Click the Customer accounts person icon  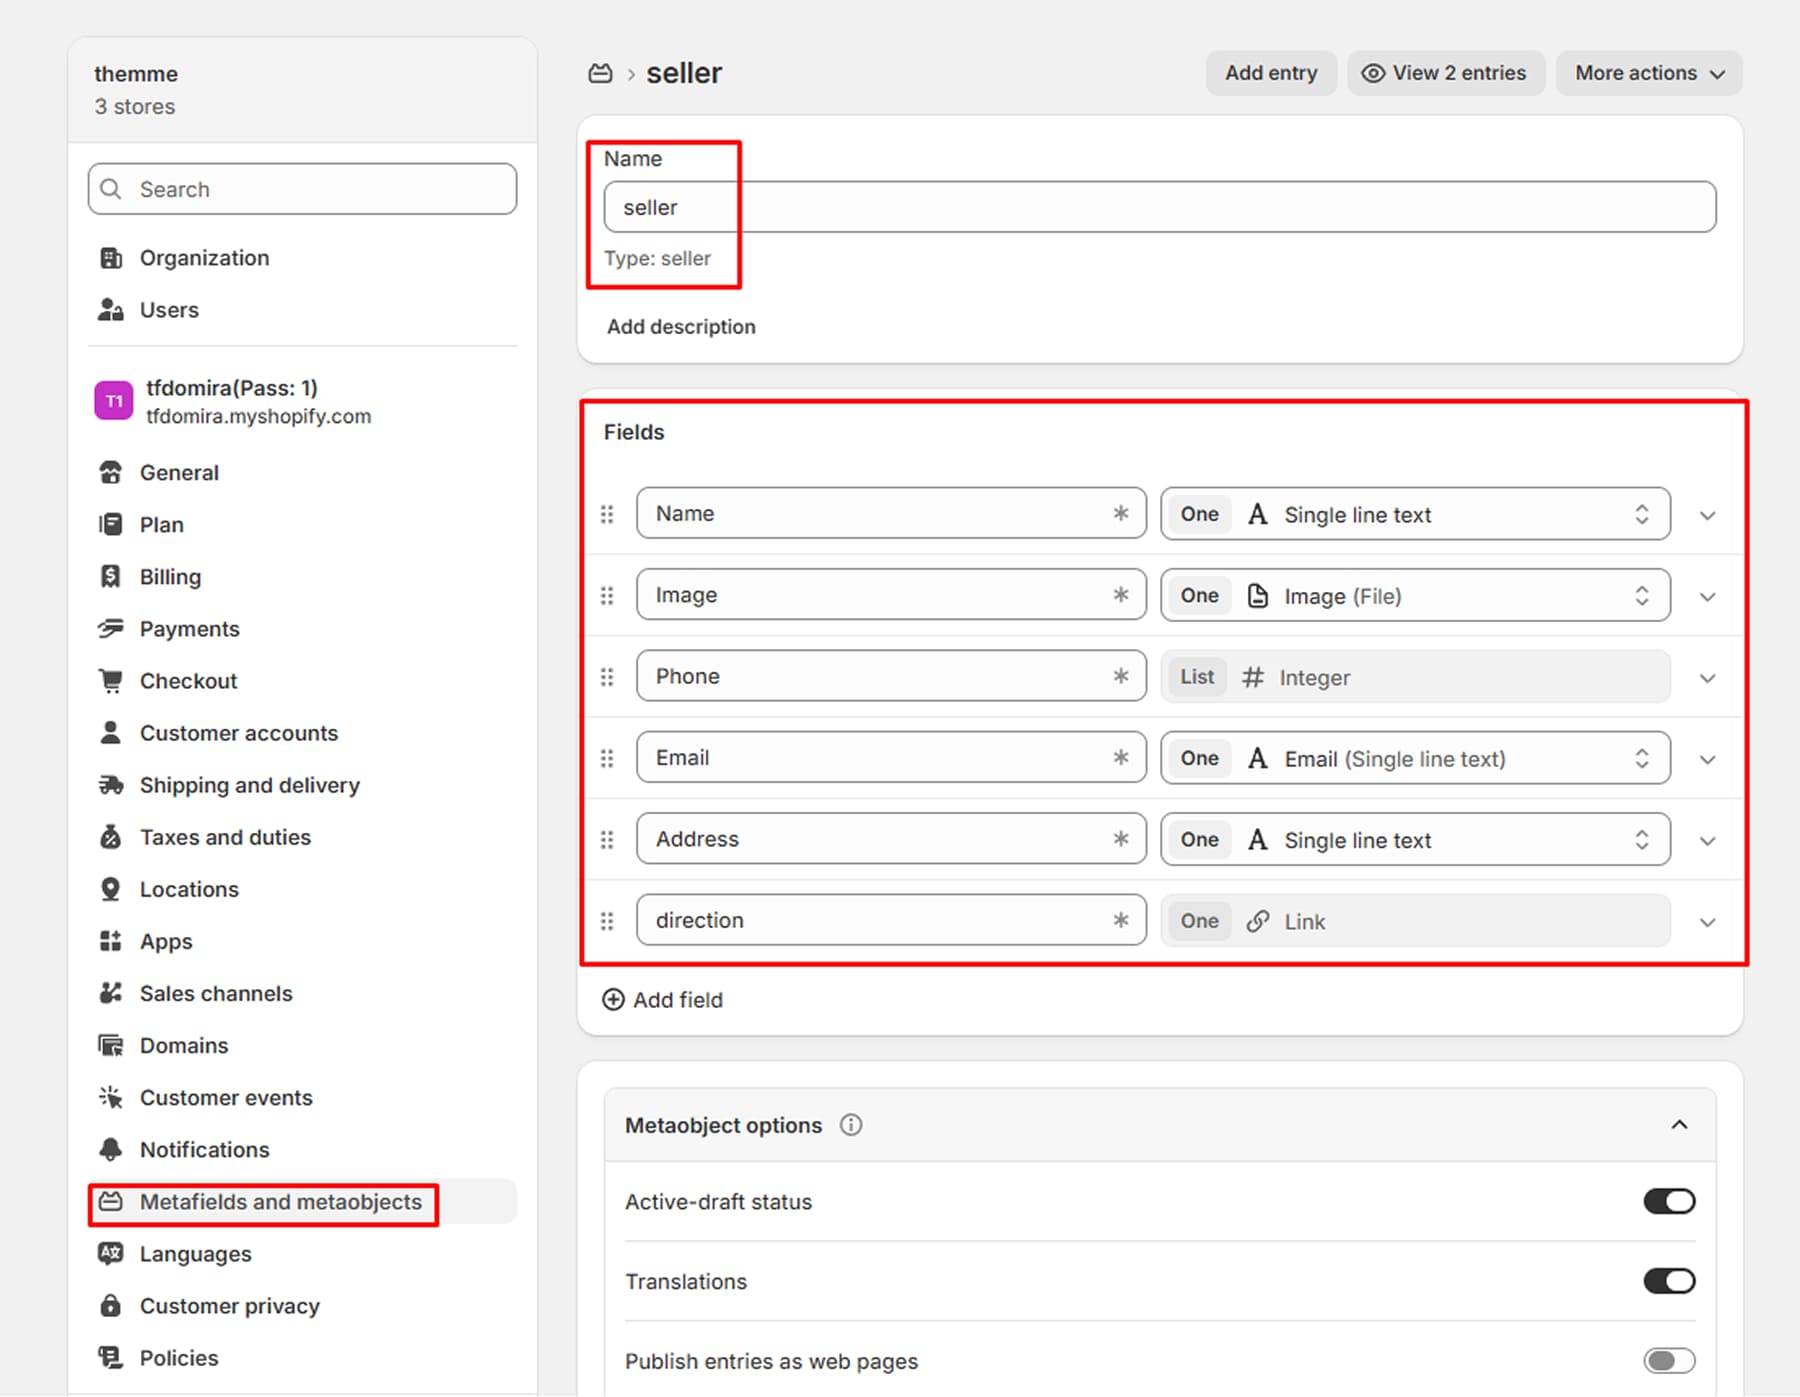pos(111,733)
